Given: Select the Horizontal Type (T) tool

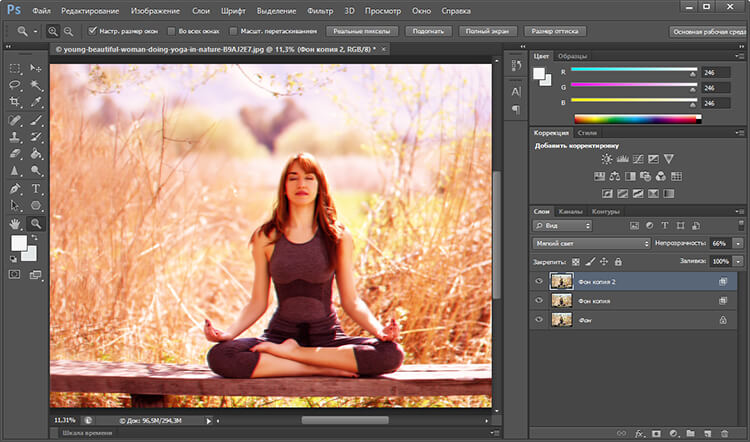Looking at the screenshot, I should pos(36,188).
